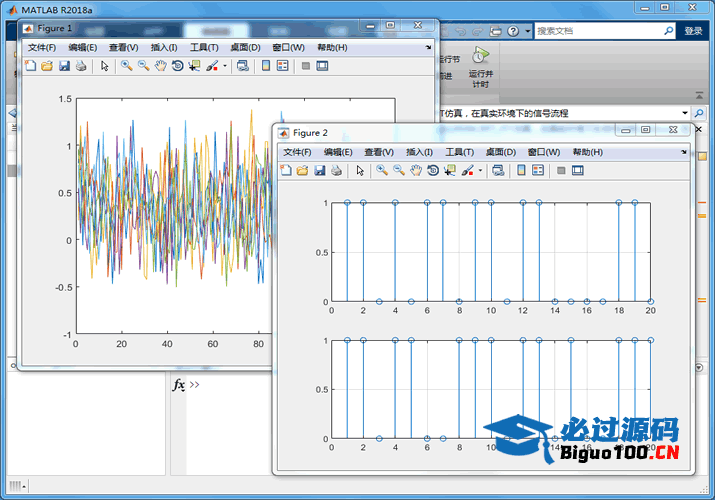Open 文件(F) menu in Figure 1
Screen dimensions: 715x500
(x=43, y=47)
